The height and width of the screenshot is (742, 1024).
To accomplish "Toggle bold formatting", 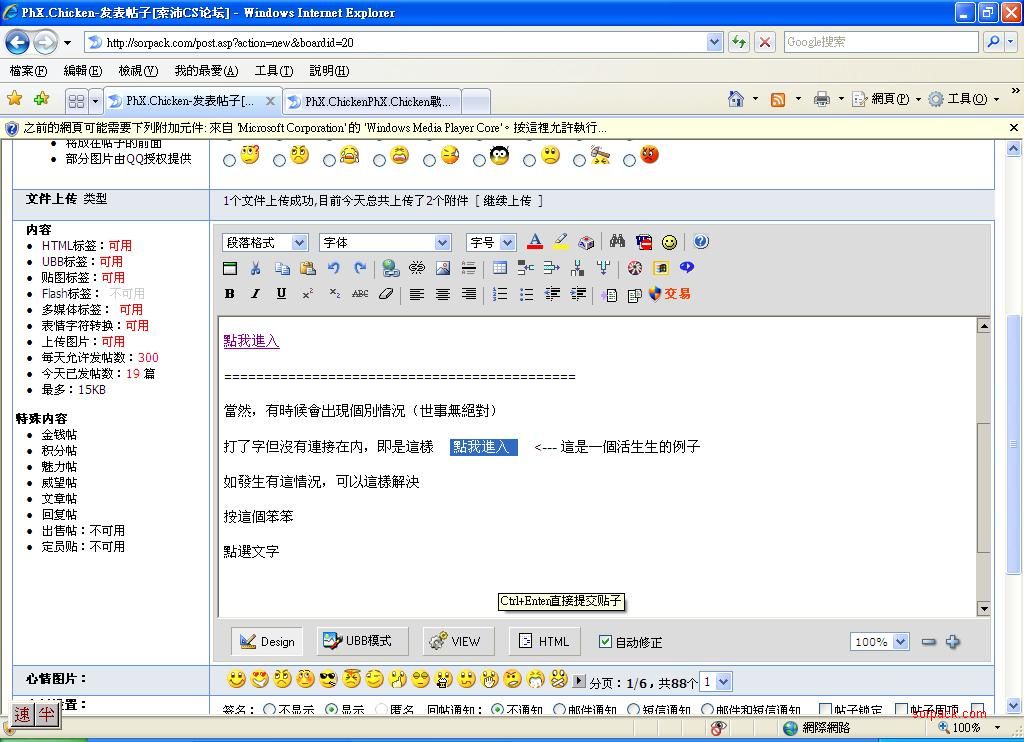I will [x=229, y=294].
